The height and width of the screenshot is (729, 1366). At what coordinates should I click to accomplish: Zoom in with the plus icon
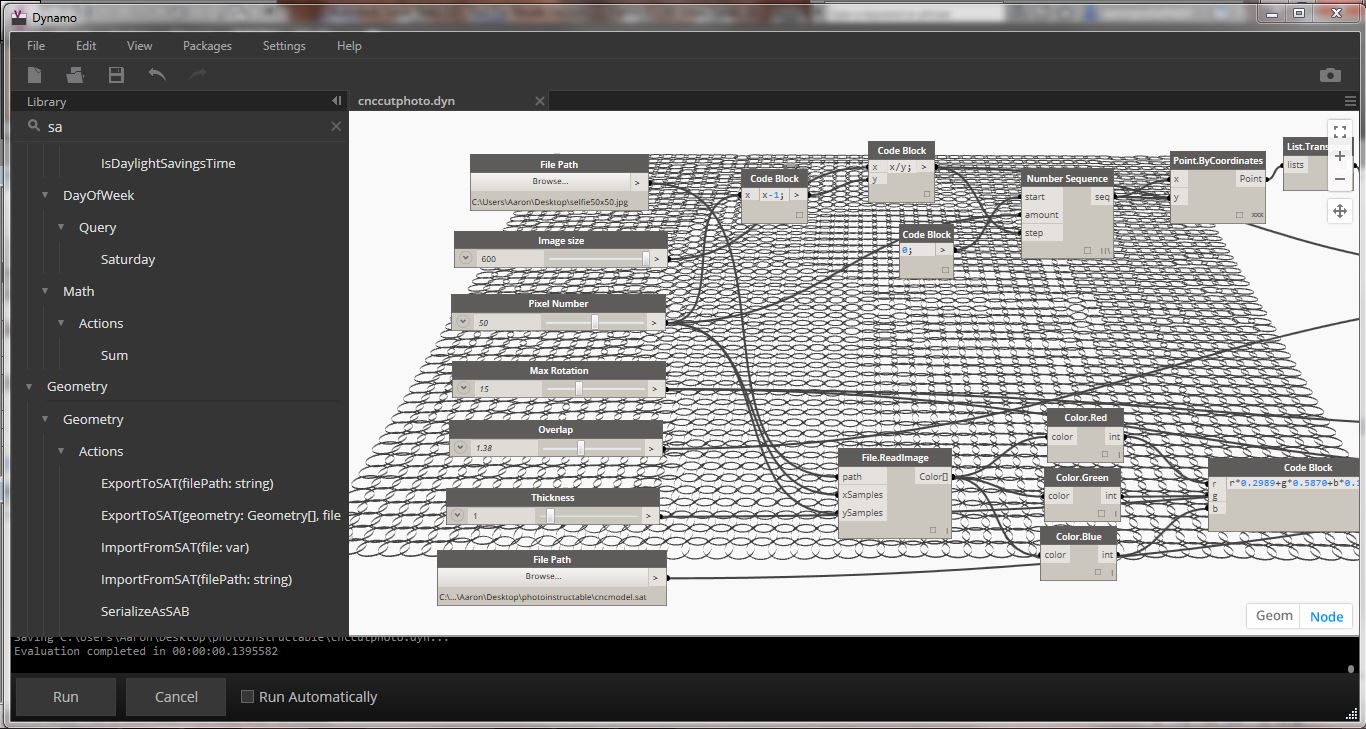(x=1340, y=155)
